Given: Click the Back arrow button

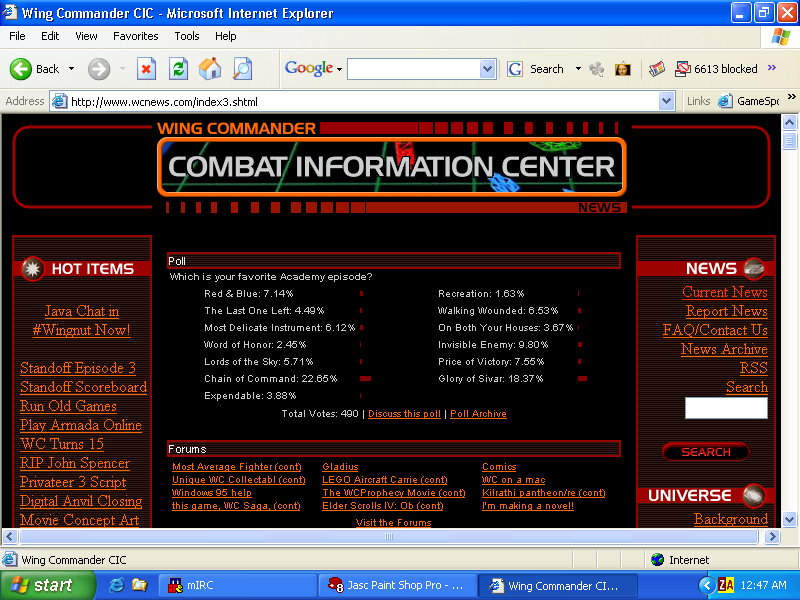Looking at the screenshot, I should (35, 69).
